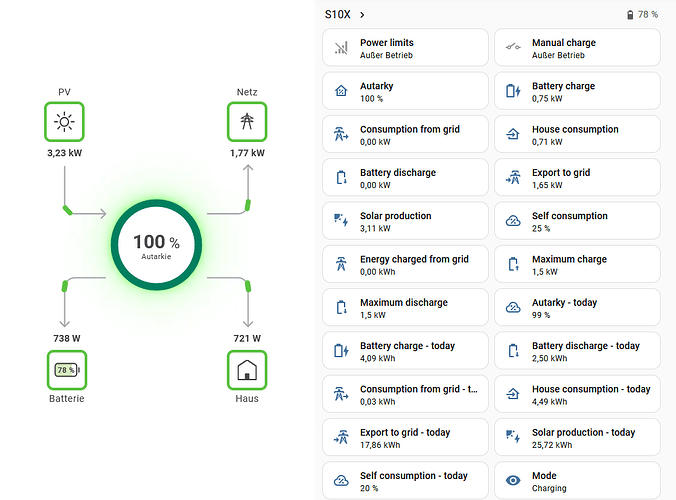Click the Battery charge icon
676x500 pixels.
point(513,91)
